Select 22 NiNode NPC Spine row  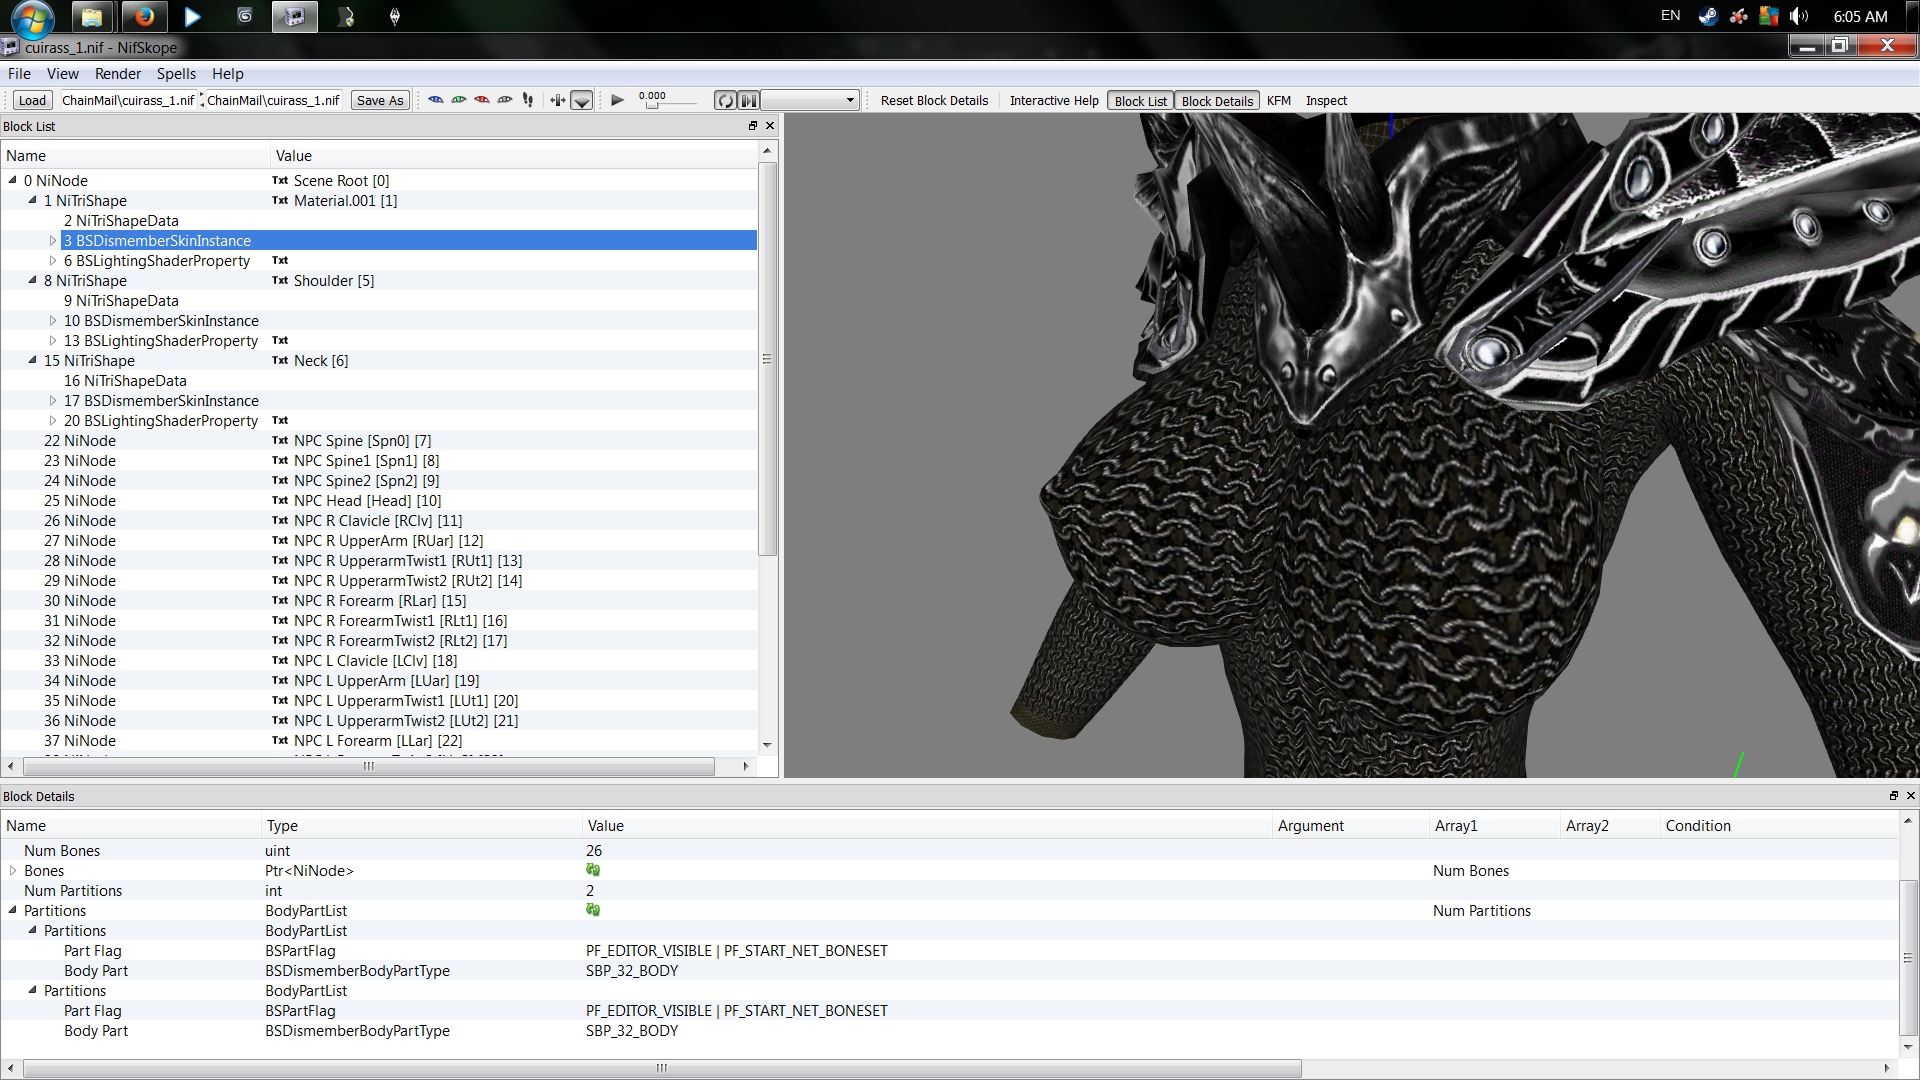click(379, 441)
